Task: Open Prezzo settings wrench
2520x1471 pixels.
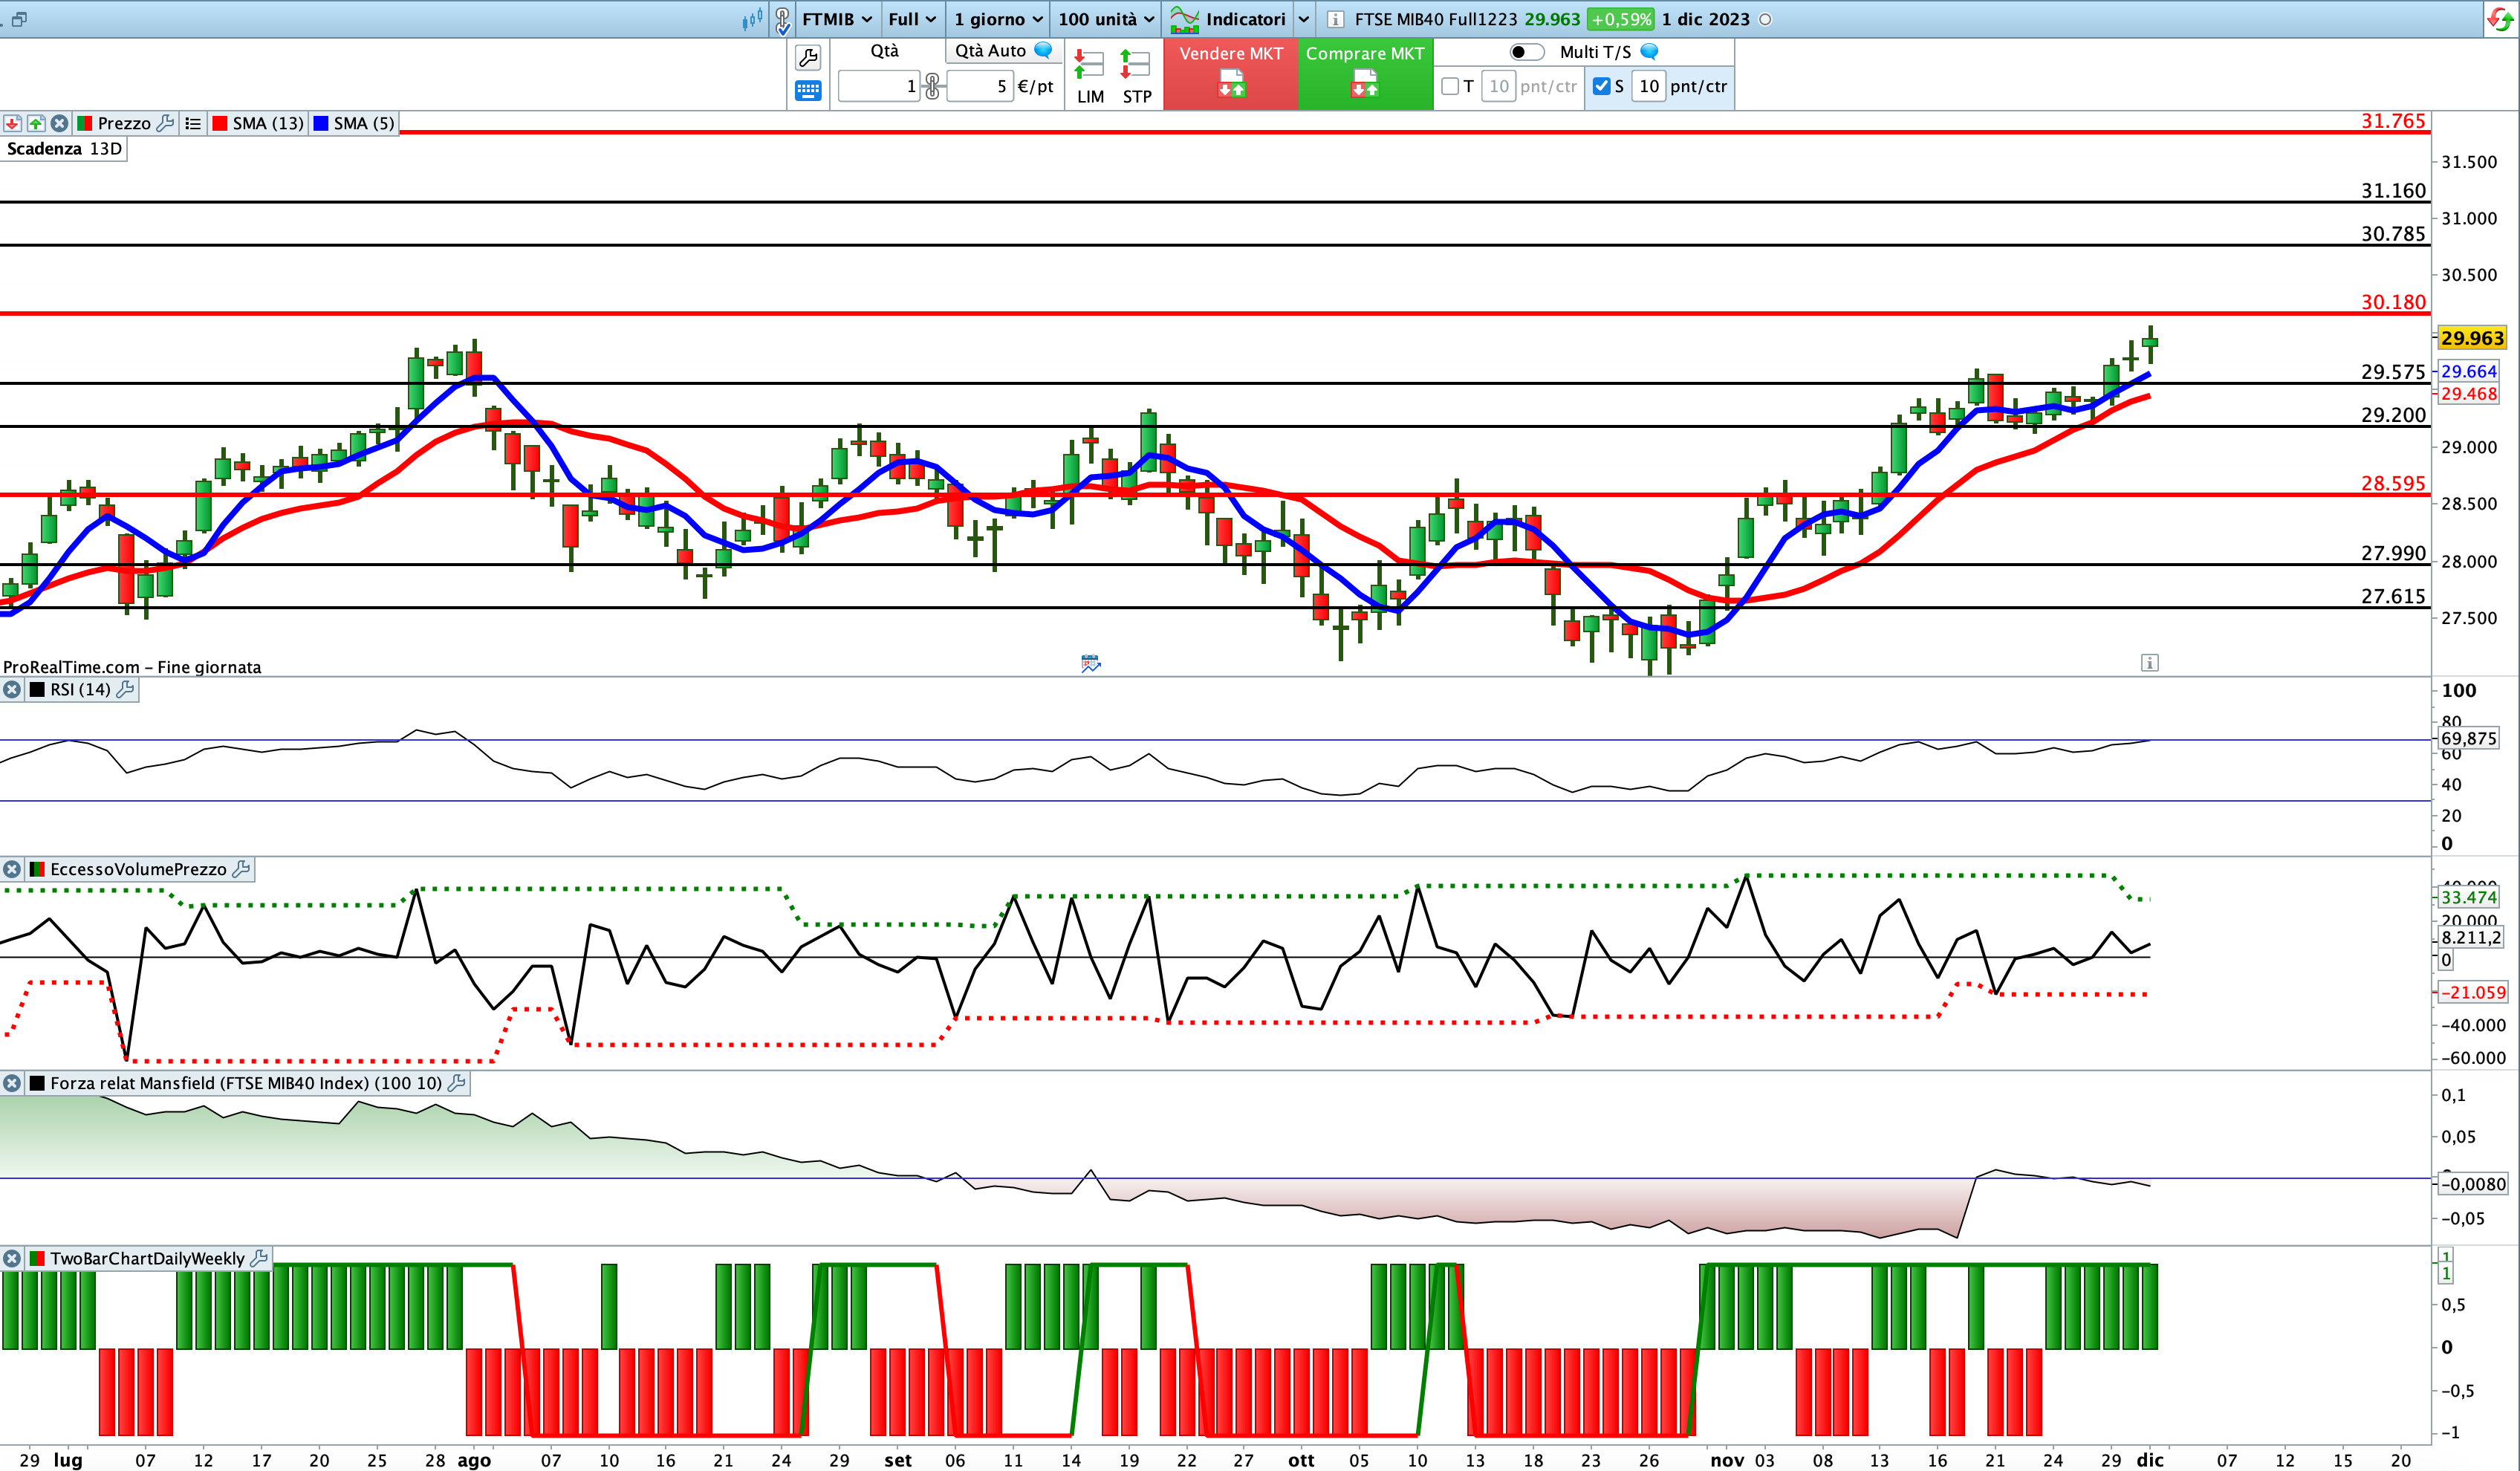Action: (x=166, y=123)
